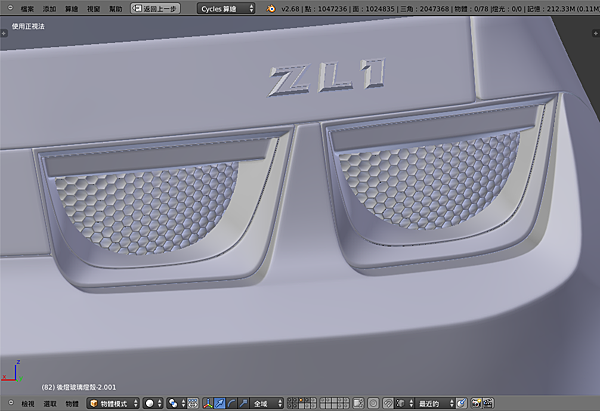
Task: Click the second layer buttons grid
Action: coord(334,403)
